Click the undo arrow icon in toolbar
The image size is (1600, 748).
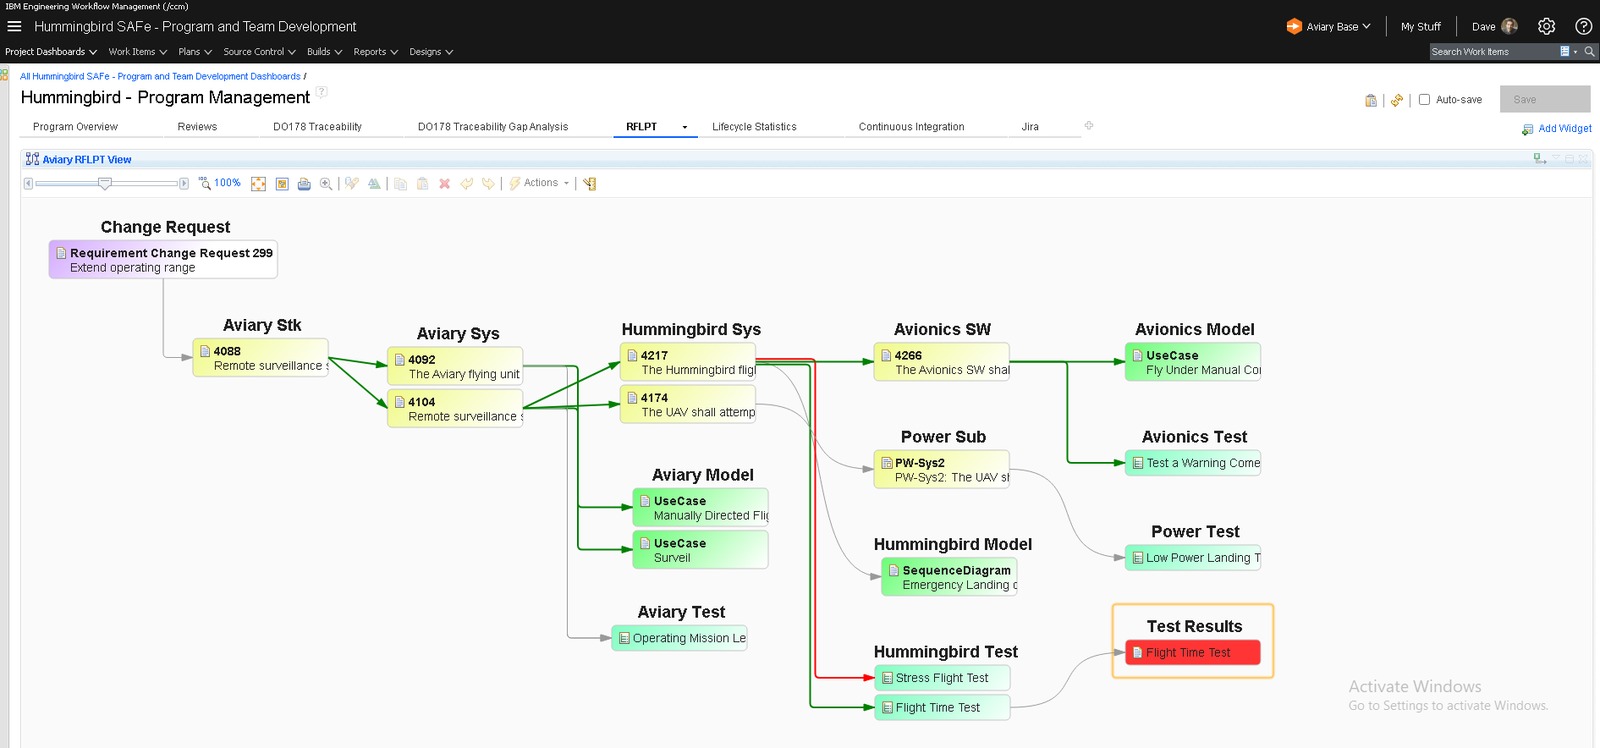click(466, 184)
